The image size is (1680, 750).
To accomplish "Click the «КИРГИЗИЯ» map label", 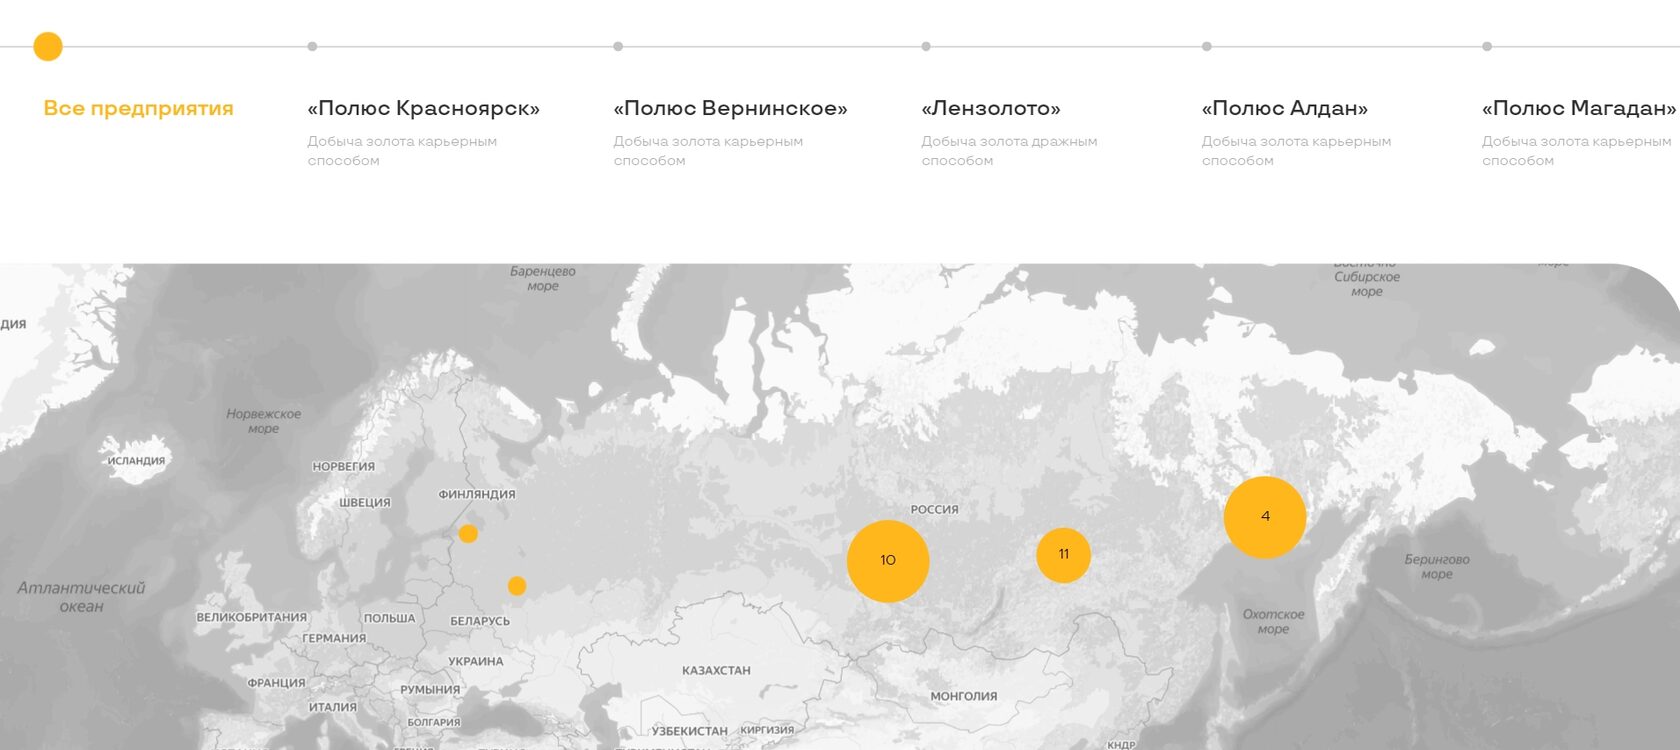I will pyautogui.click(x=767, y=730).
